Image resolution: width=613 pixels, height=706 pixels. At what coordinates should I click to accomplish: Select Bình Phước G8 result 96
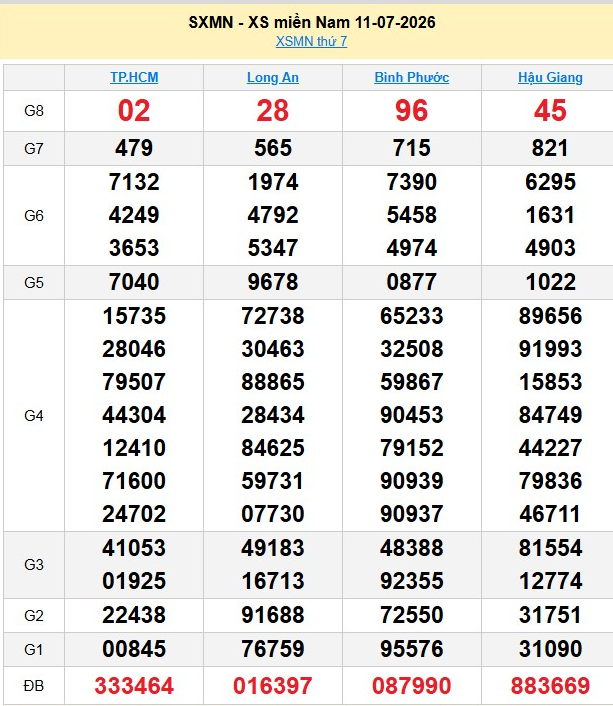click(x=412, y=111)
